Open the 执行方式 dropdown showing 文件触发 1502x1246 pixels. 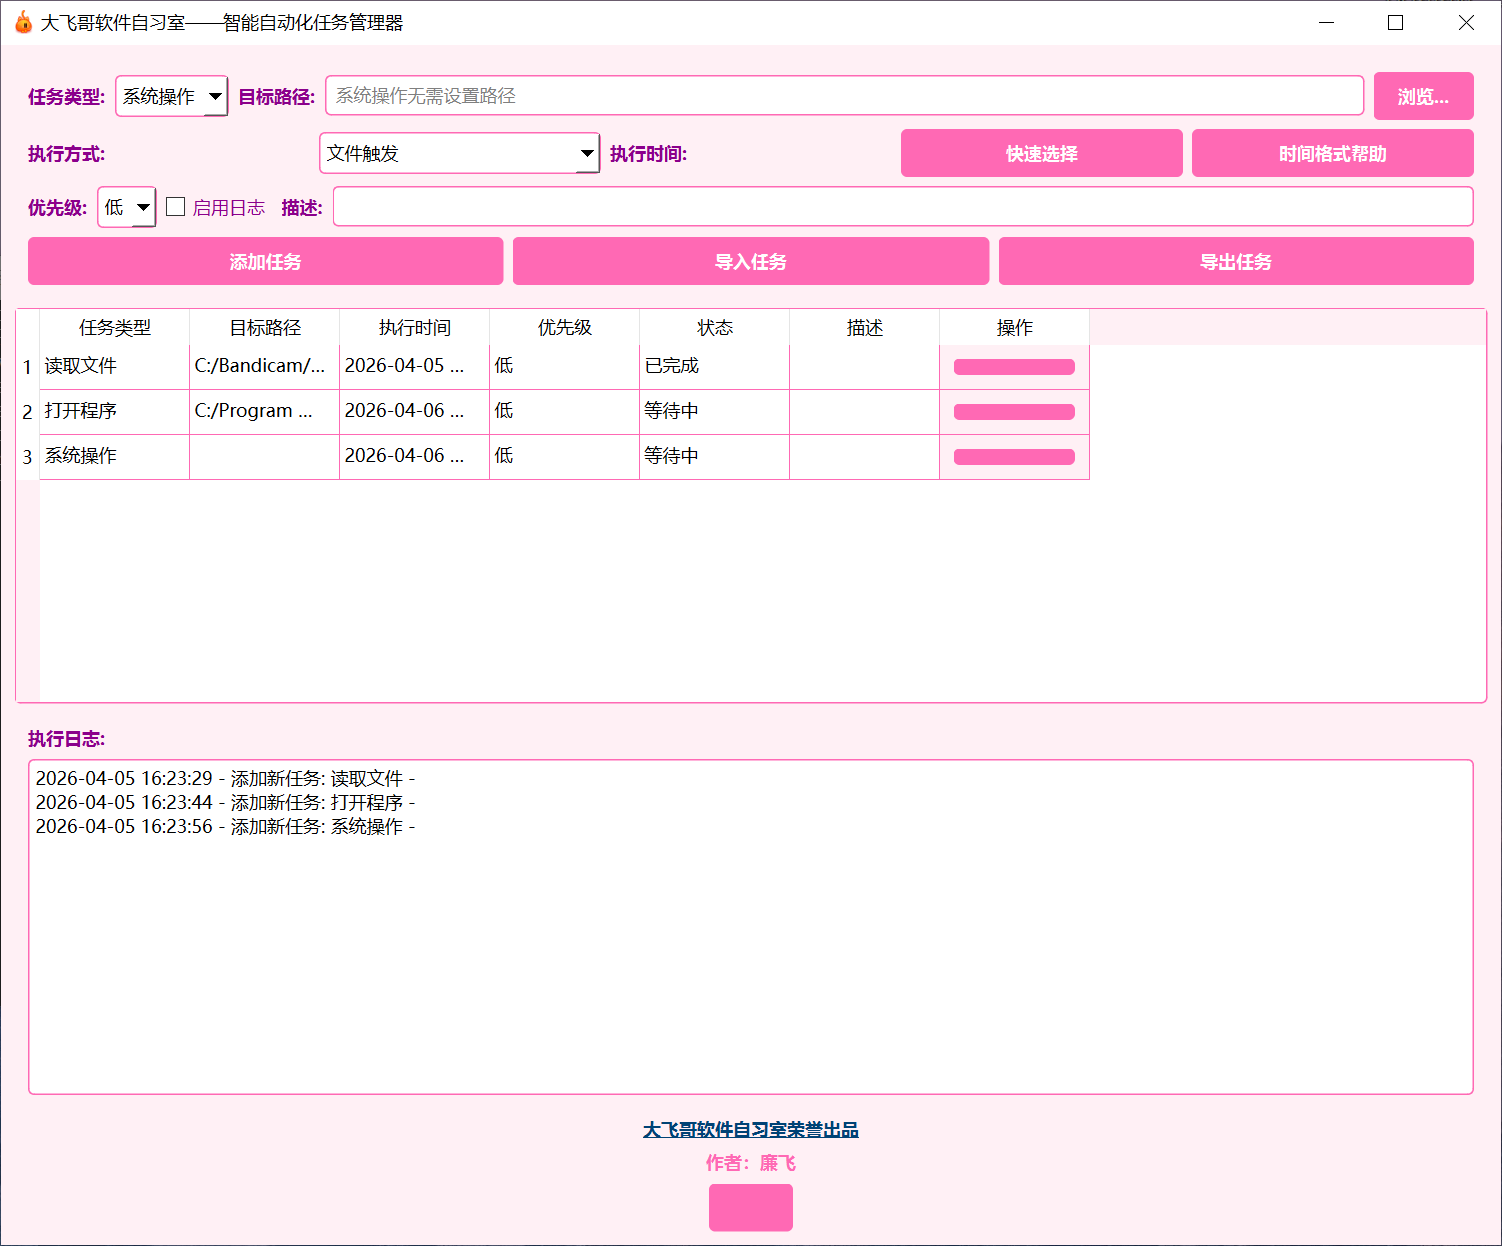460,153
